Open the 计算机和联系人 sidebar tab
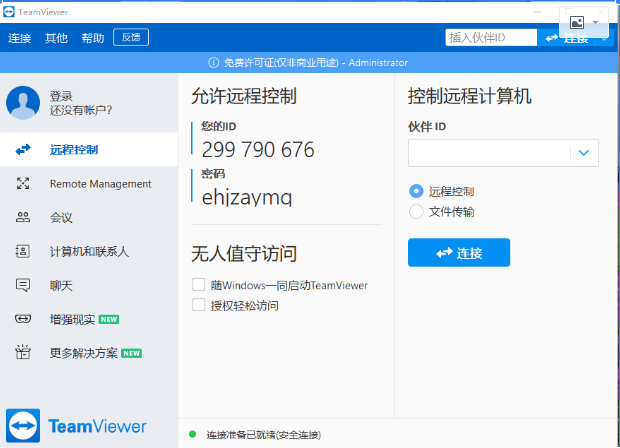 coord(89,251)
